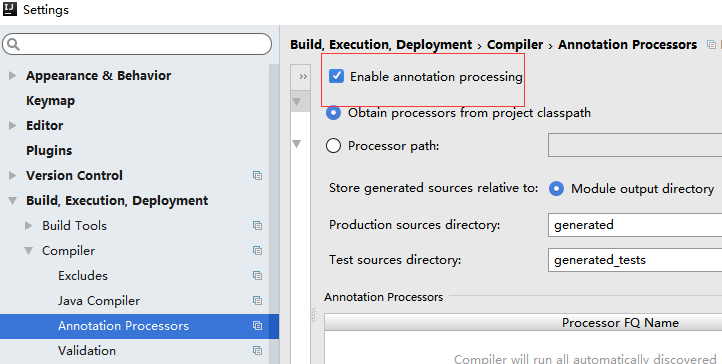Collapse the upper profile tree triangle
Screen dimensions: 722x364
(x=297, y=101)
